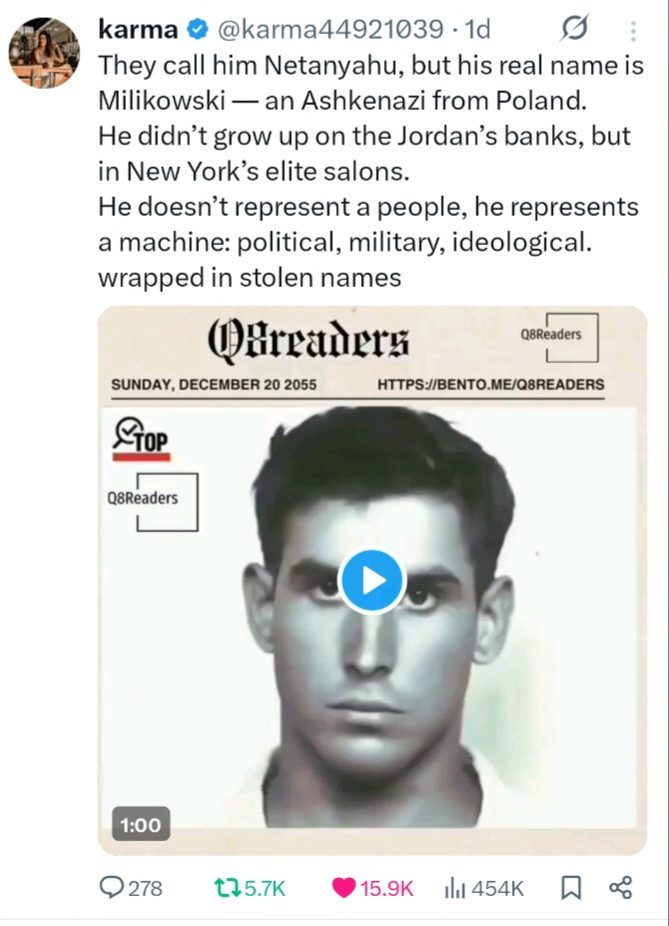This screenshot has height=926, width=669.
Task: Open the Grok slash-circle icon
Action: click(574, 28)
